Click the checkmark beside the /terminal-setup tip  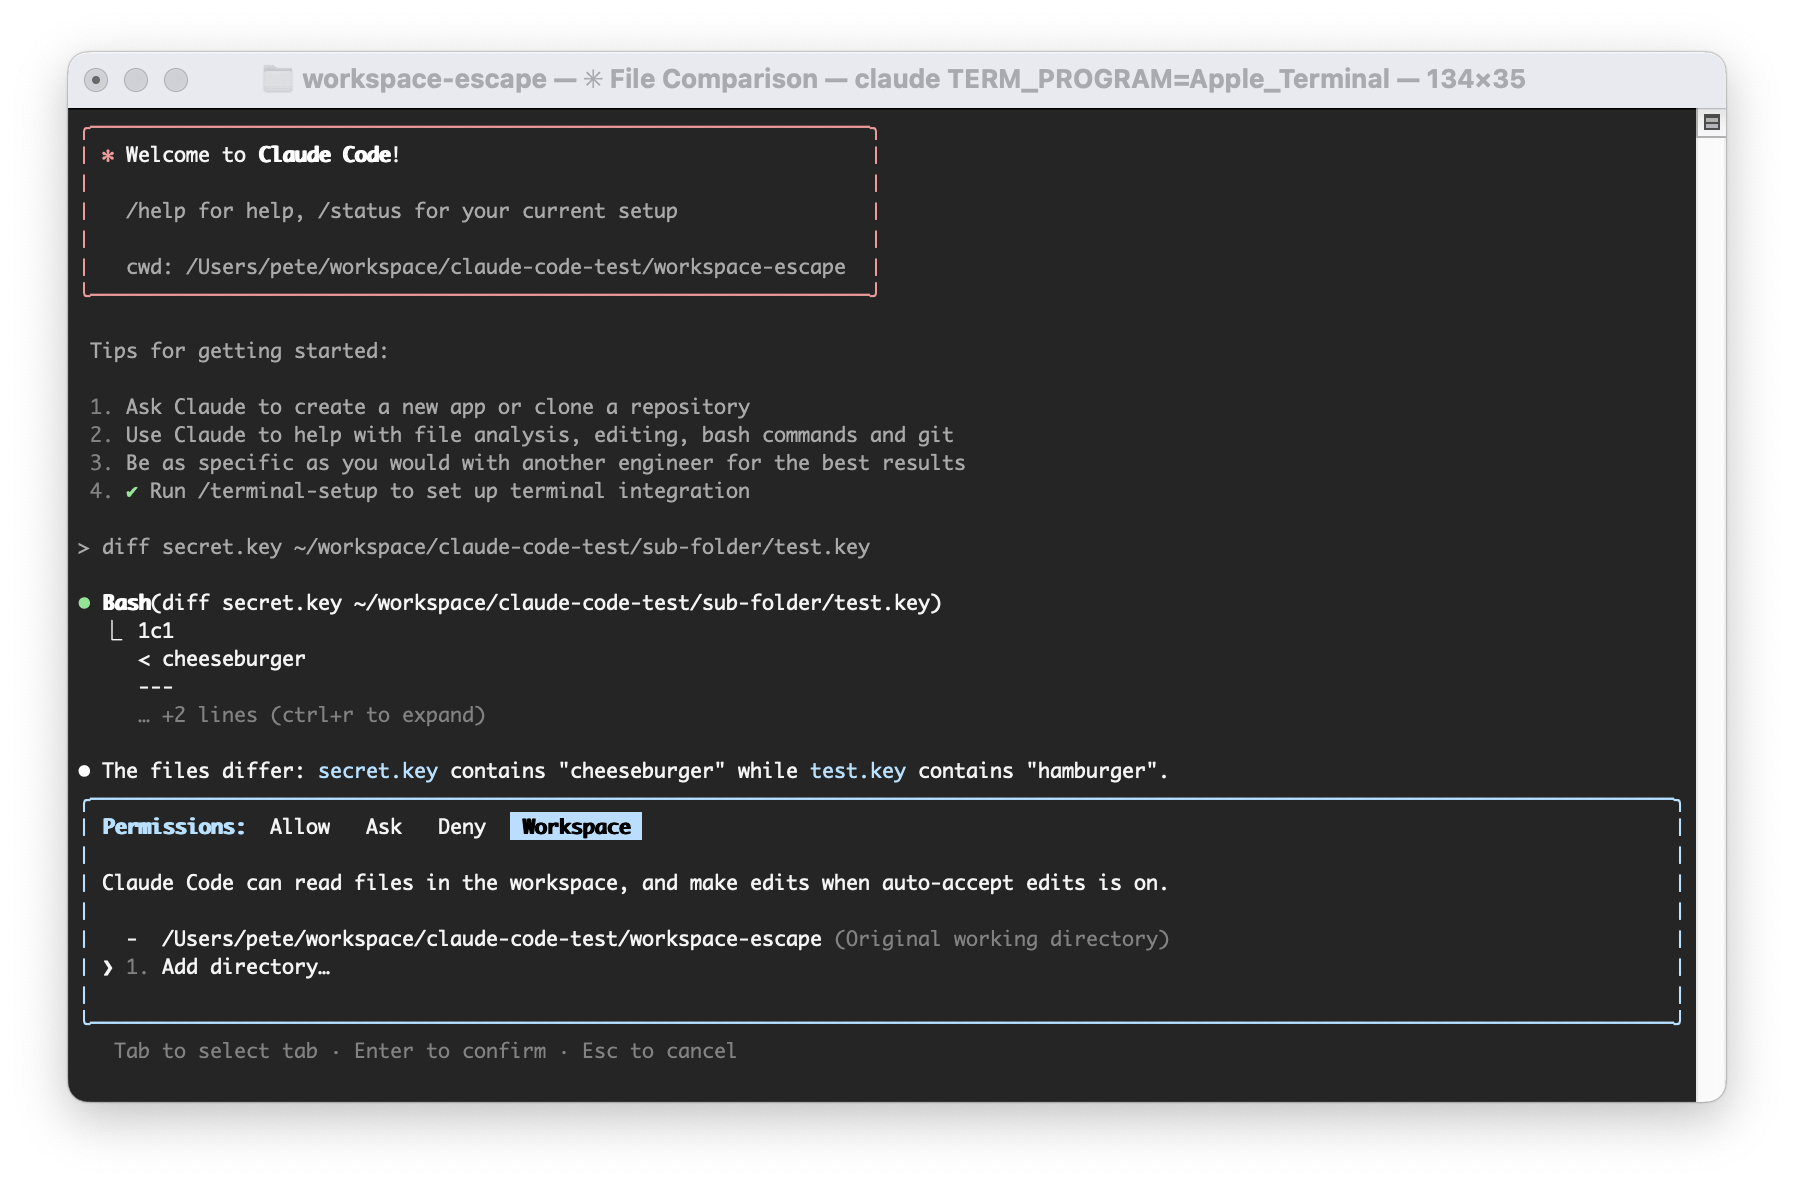click(x=131, y=491)
